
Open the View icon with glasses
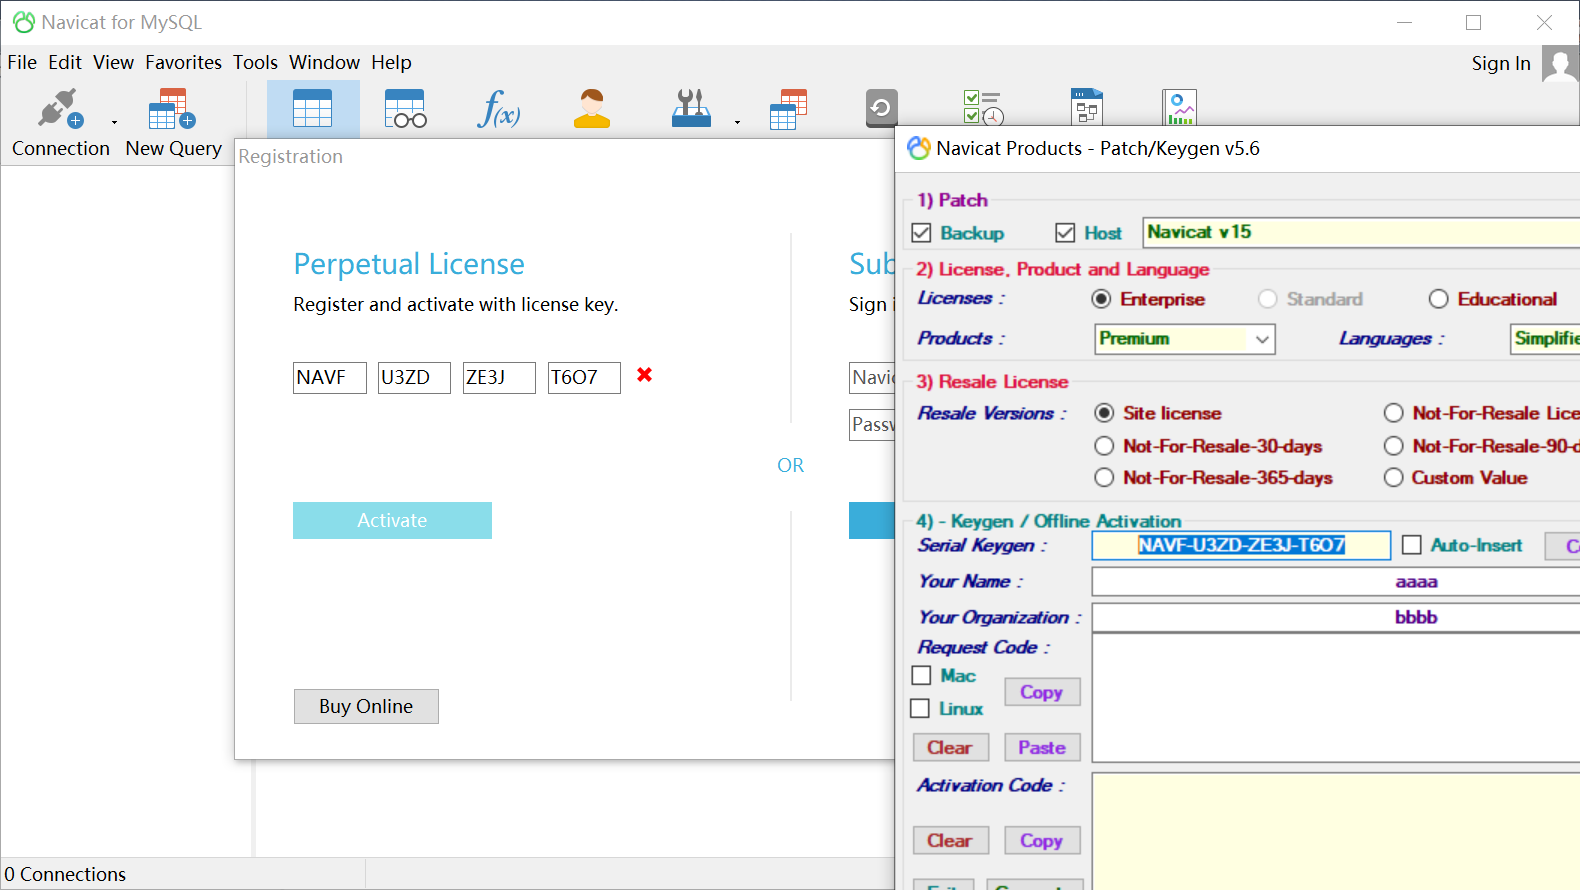405,109
